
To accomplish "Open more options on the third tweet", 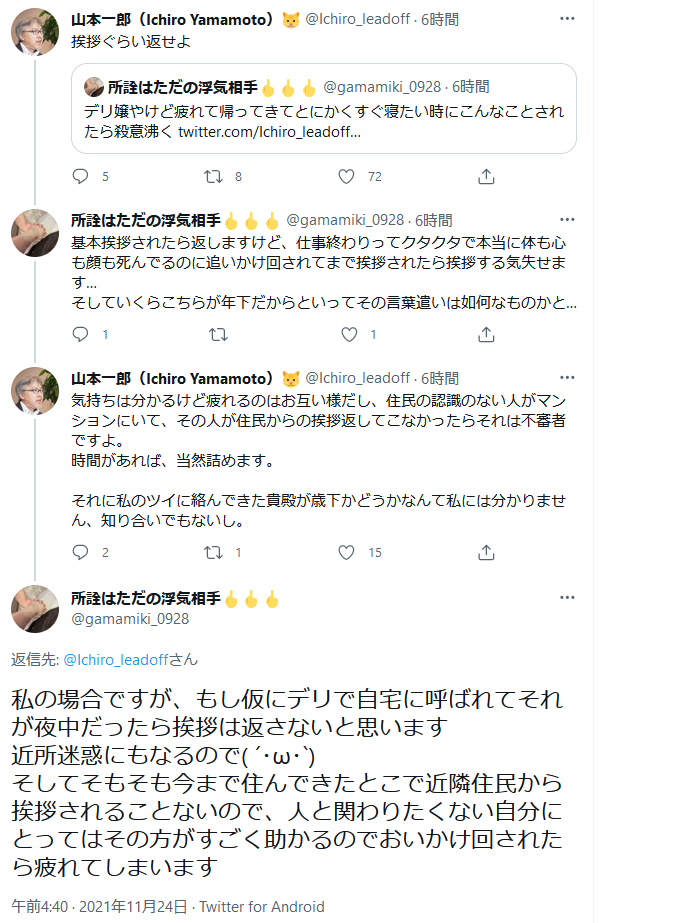I will coord(567,378).
